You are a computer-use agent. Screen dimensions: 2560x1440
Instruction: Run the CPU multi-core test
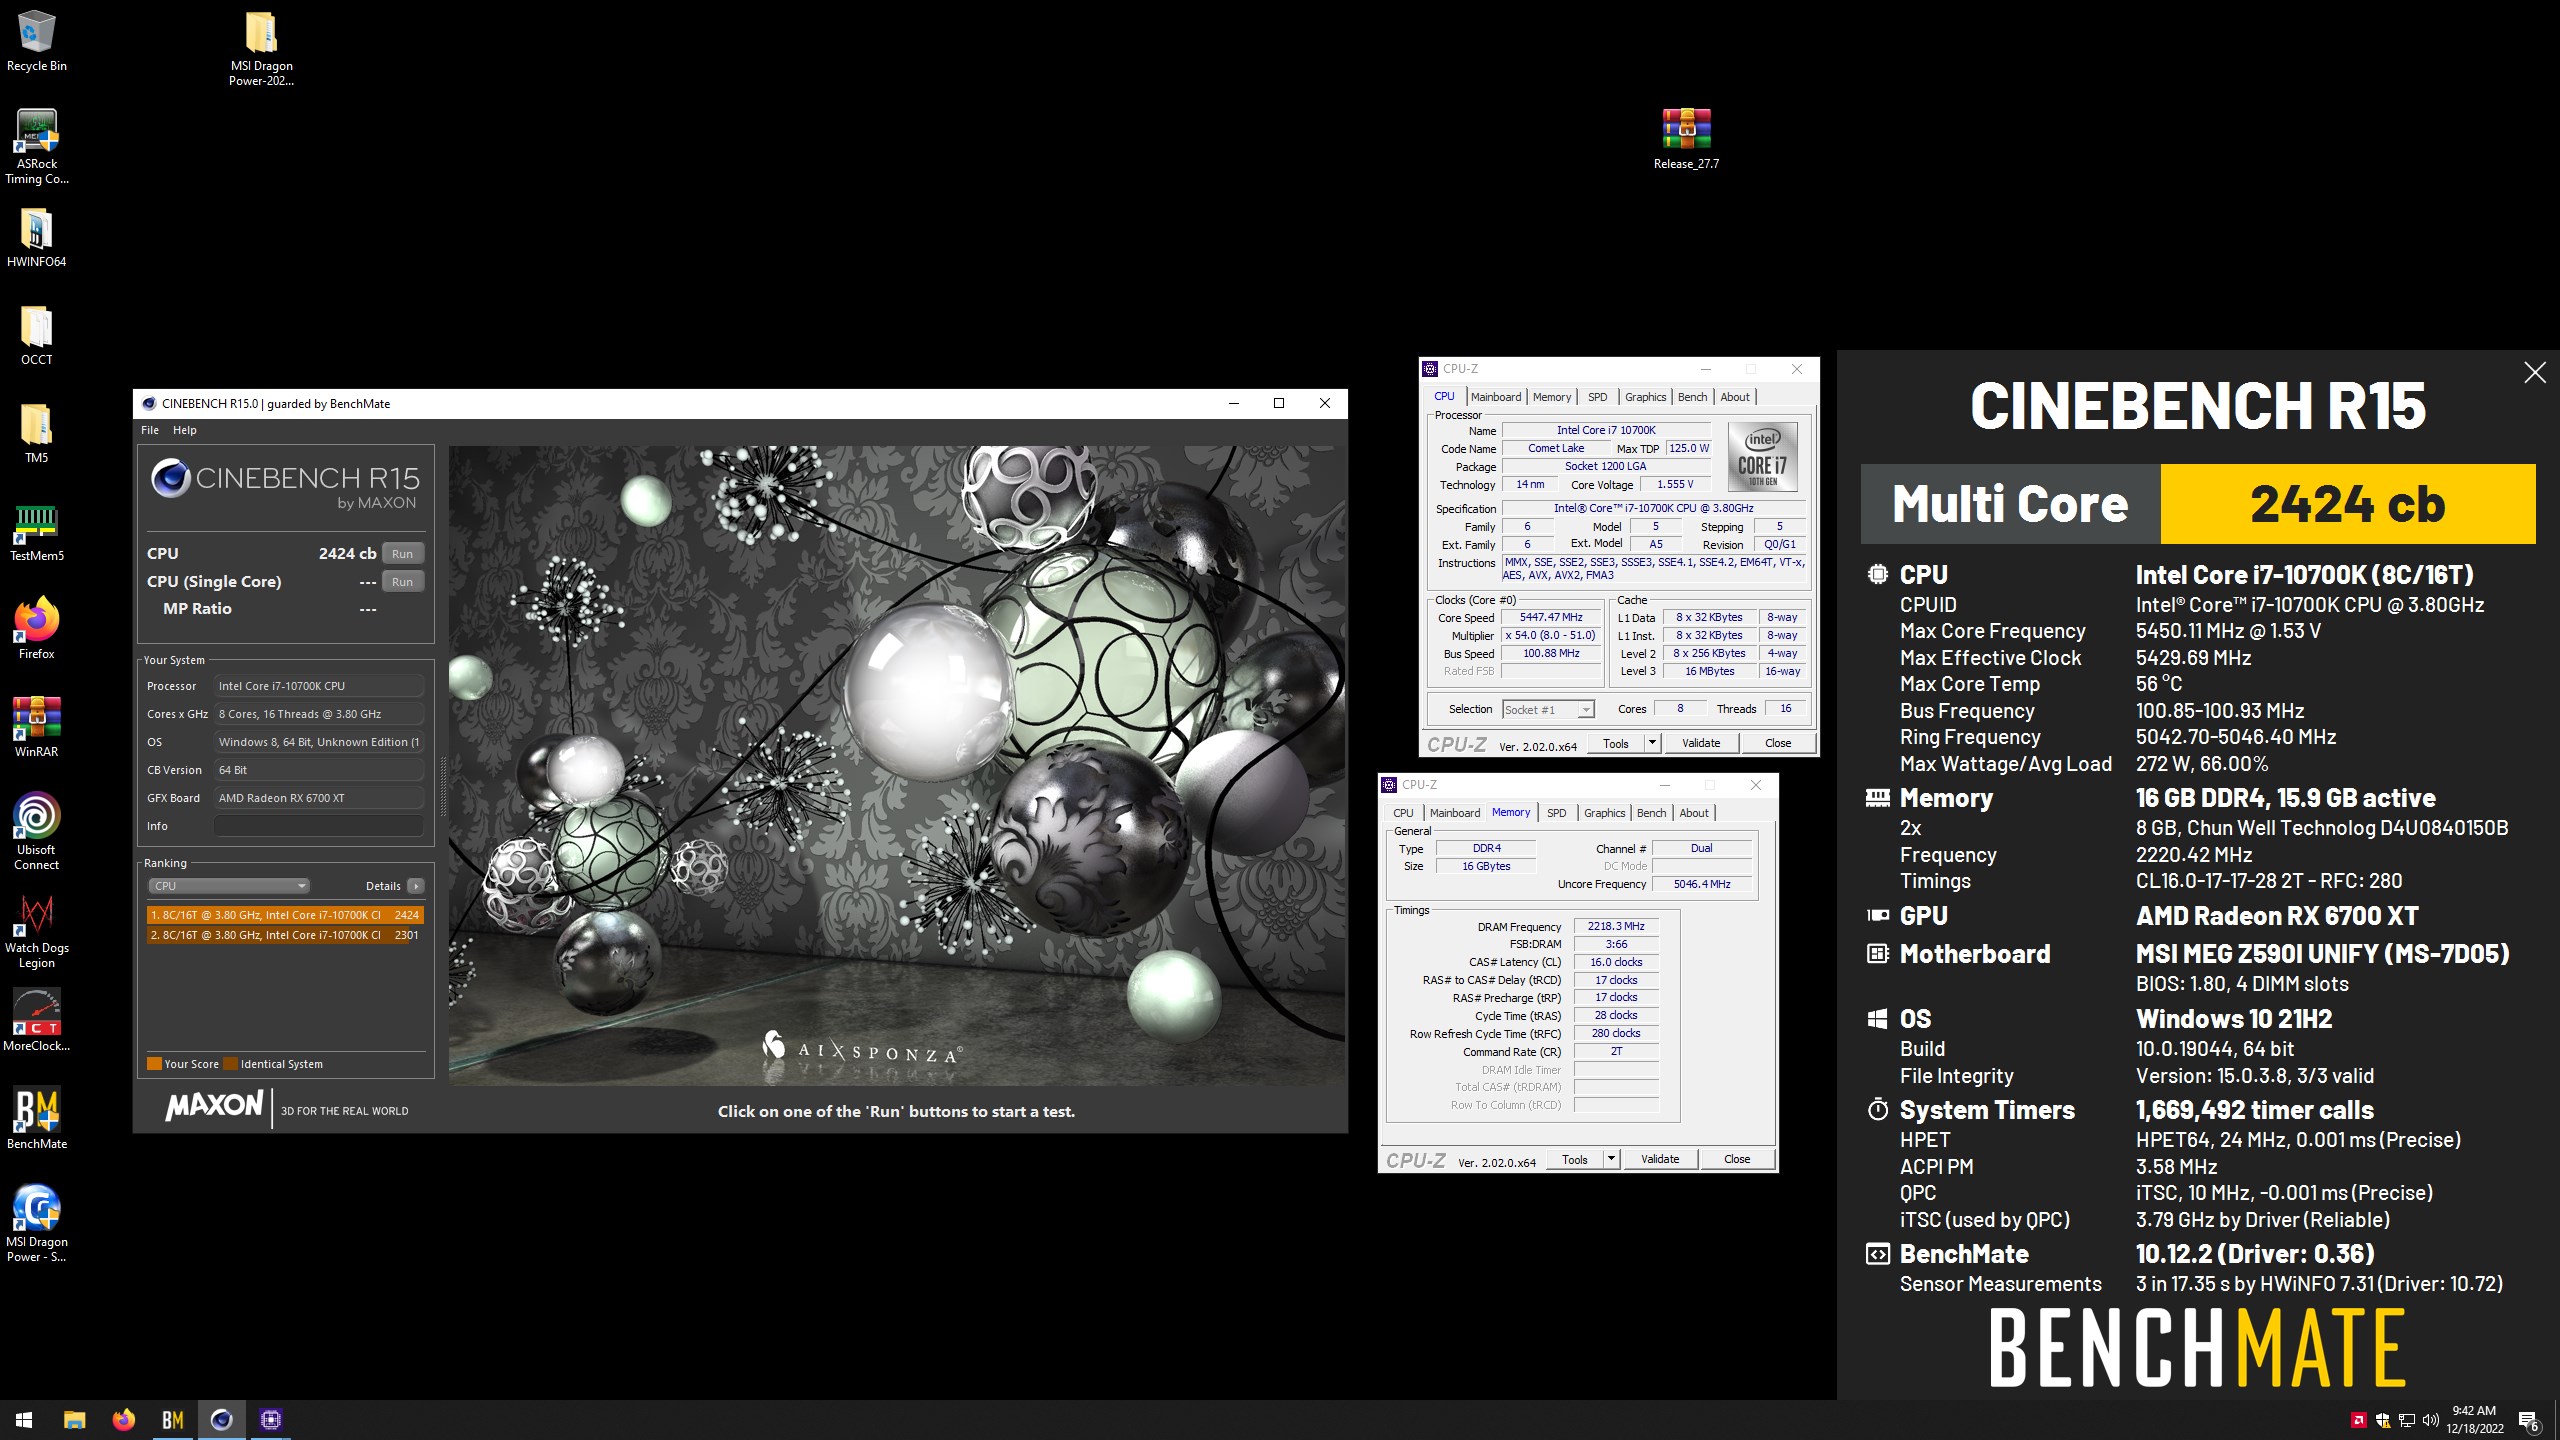[402, 553]
